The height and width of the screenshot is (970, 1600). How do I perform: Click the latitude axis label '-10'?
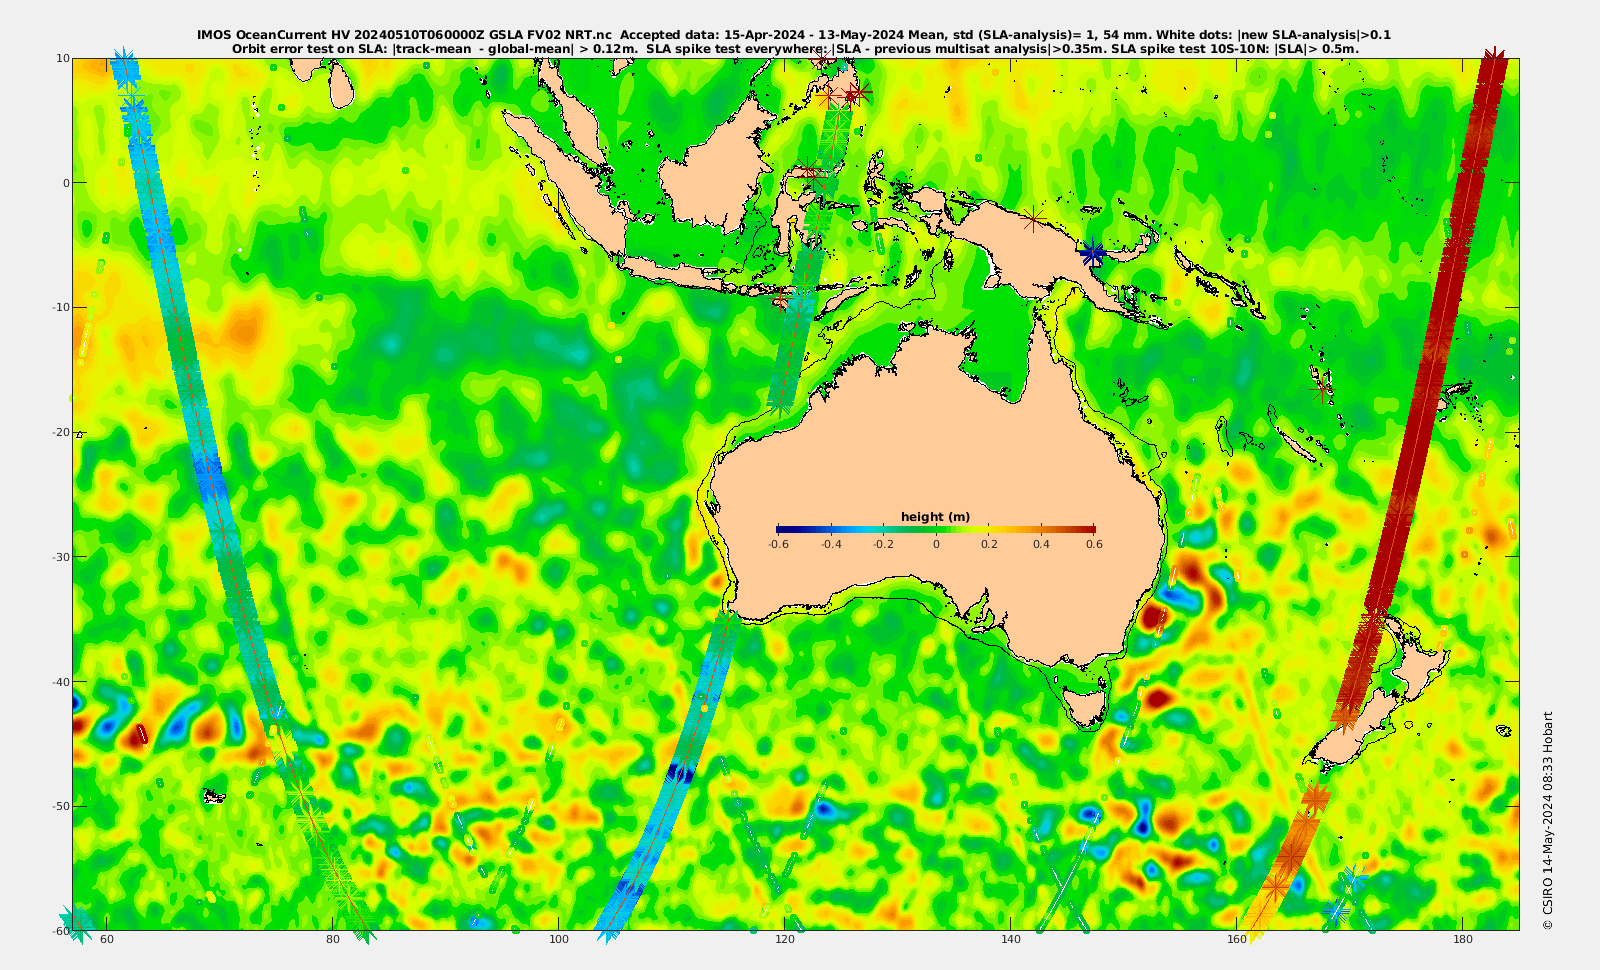click(61, 308)
